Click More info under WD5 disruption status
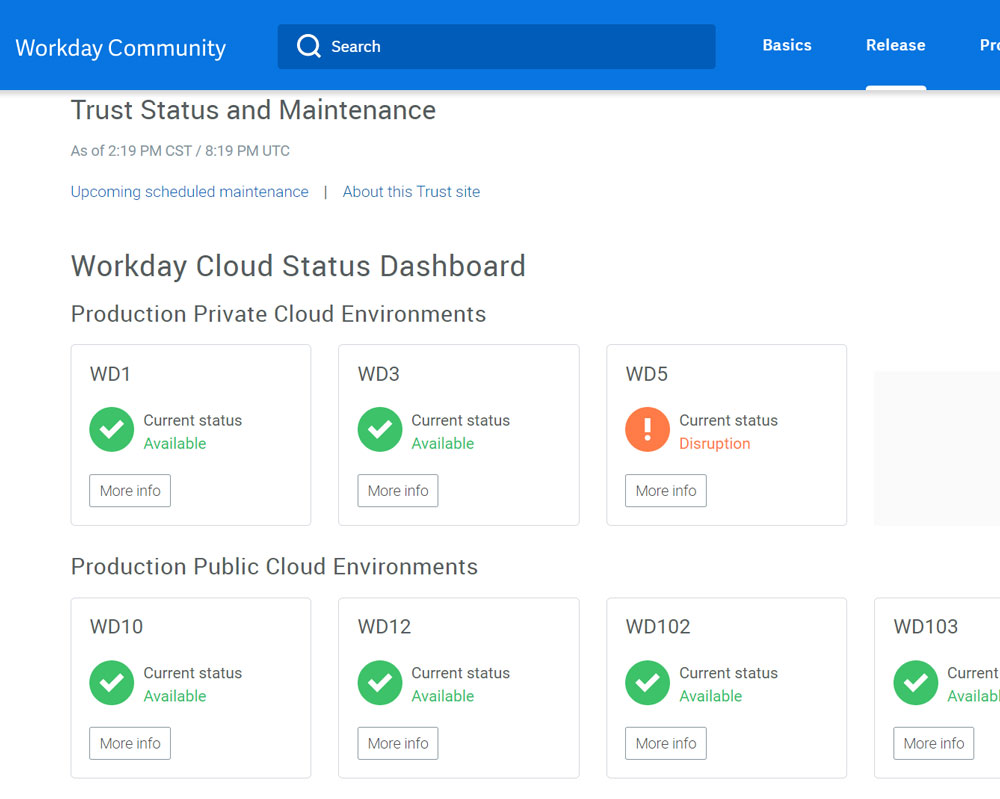Viewport: 1000px width, 799px height. 665,490
